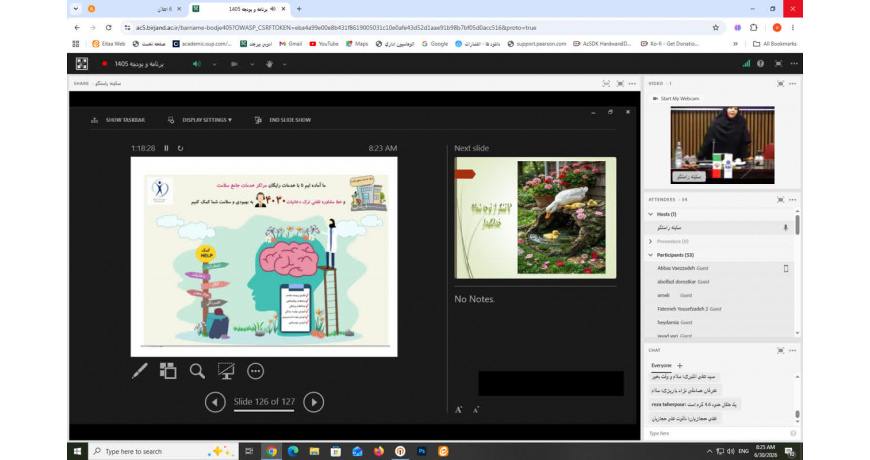Click Start My Webcam
Viewport: 870px width, 460px height.
point(676,99)
